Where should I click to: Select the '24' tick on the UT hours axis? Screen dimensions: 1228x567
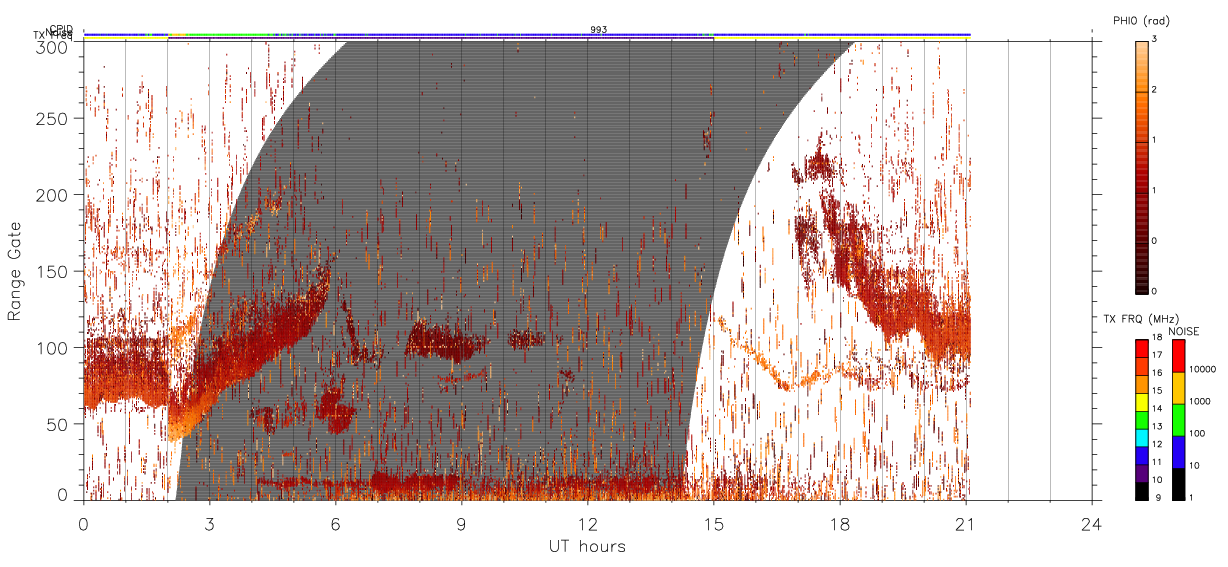click(1091, 522)
